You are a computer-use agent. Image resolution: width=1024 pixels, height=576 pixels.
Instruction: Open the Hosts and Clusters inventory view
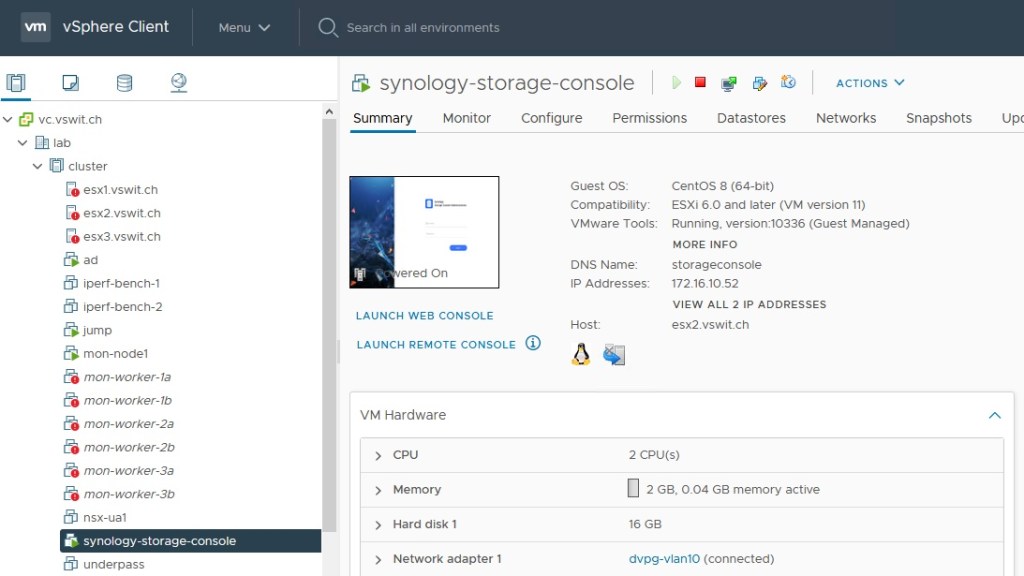pos(16,83)
